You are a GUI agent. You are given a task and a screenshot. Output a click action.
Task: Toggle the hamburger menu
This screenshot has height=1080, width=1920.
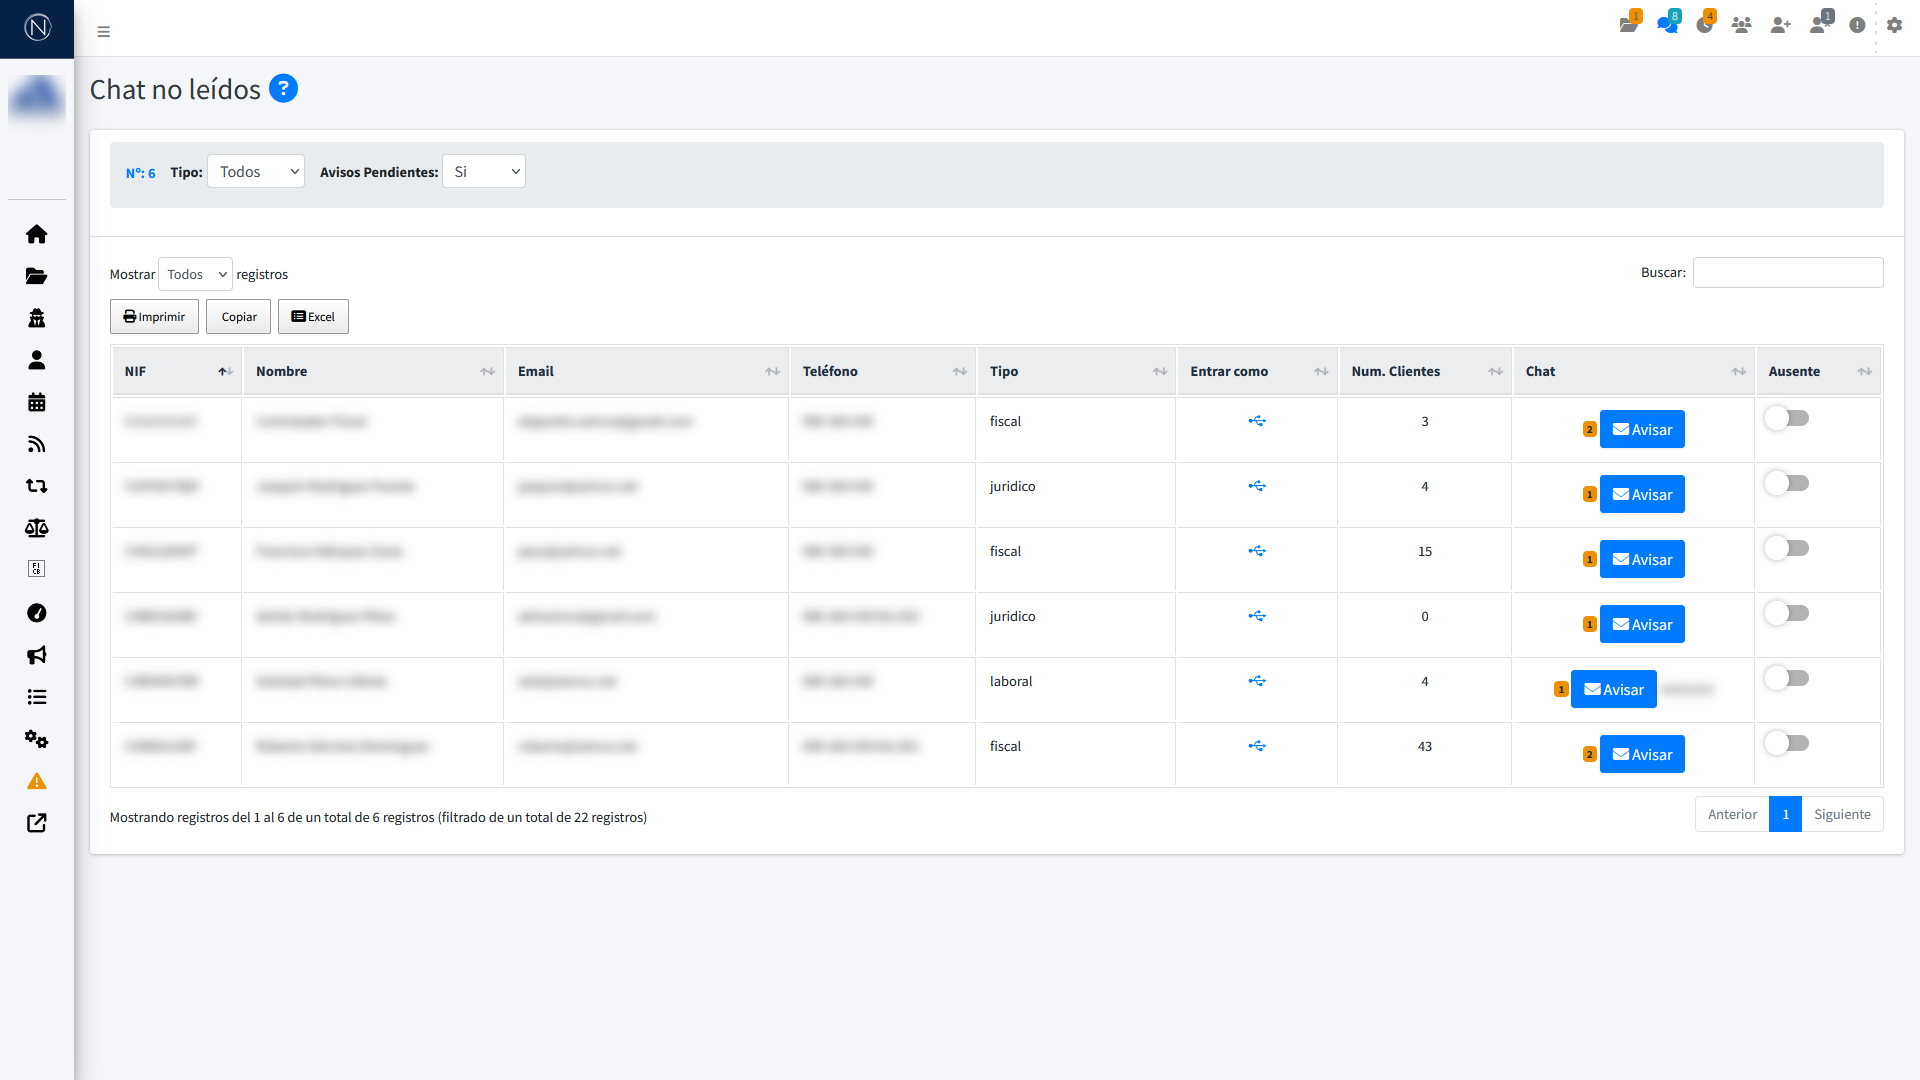[x=104, y=32]
